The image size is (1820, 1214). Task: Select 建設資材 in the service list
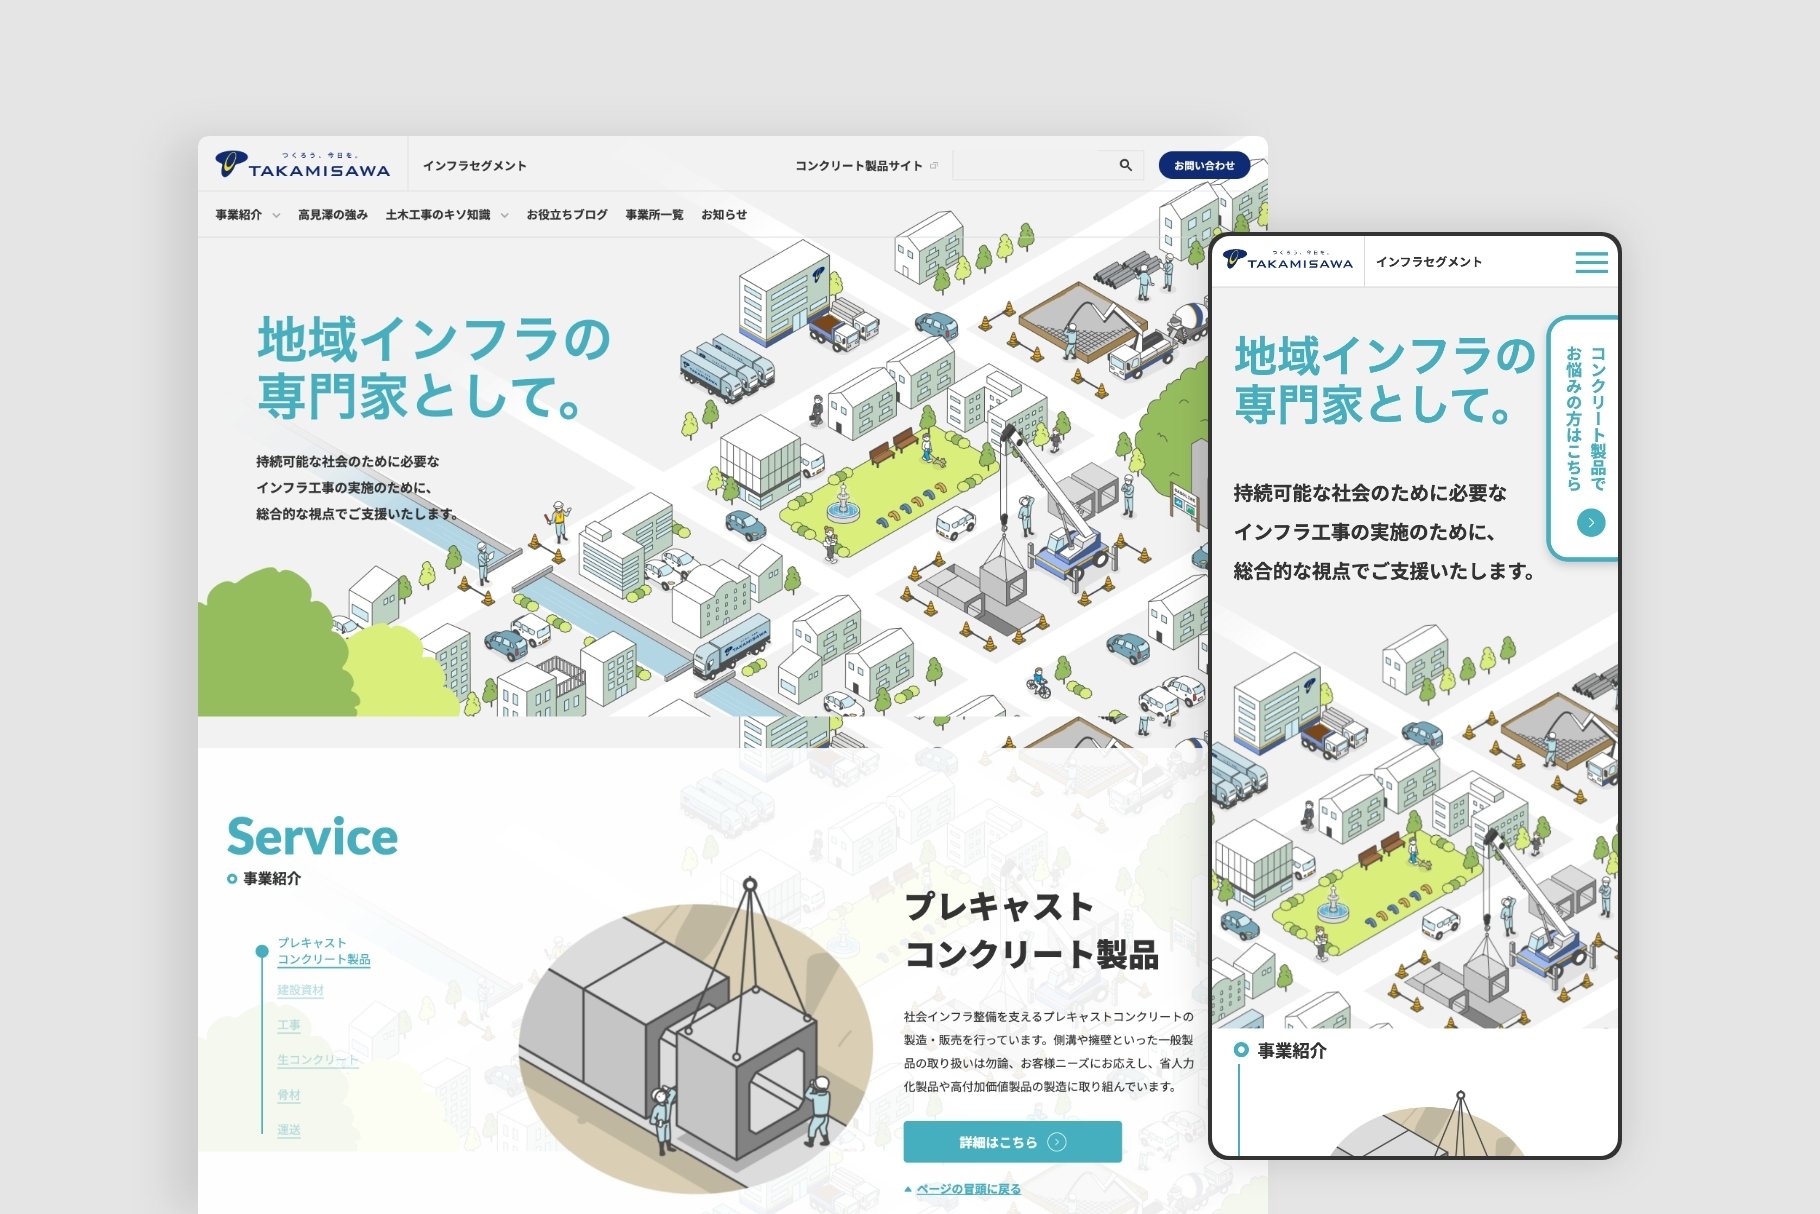pos(300,990)
